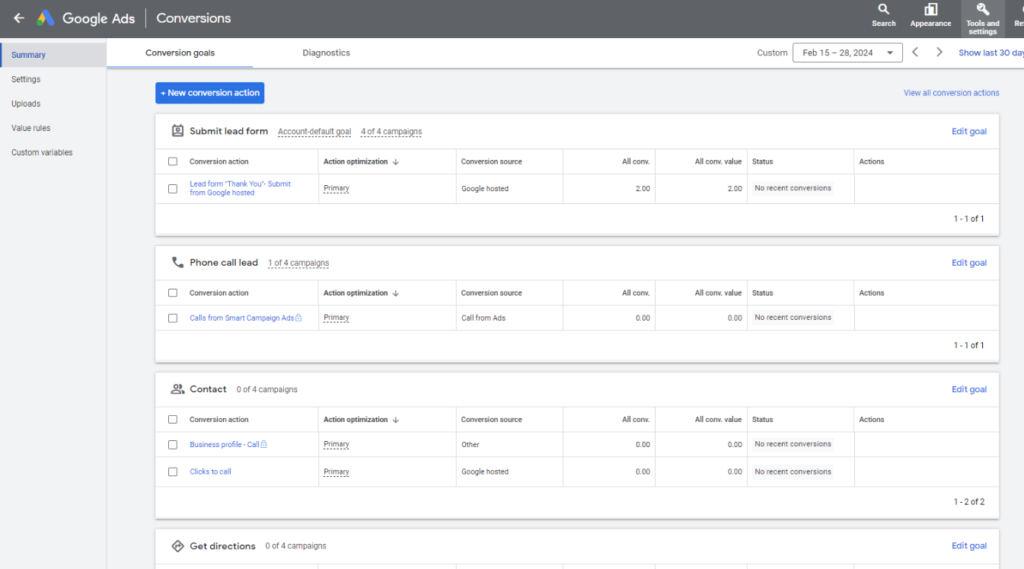Click the New conversion action button
Screen dimensions: 1024x569
point(210,93)
